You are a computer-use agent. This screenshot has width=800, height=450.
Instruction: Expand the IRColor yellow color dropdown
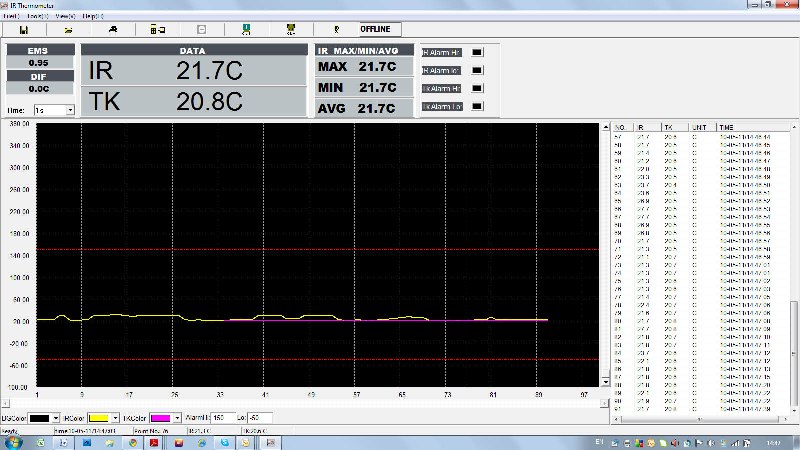tap(113, 417)
